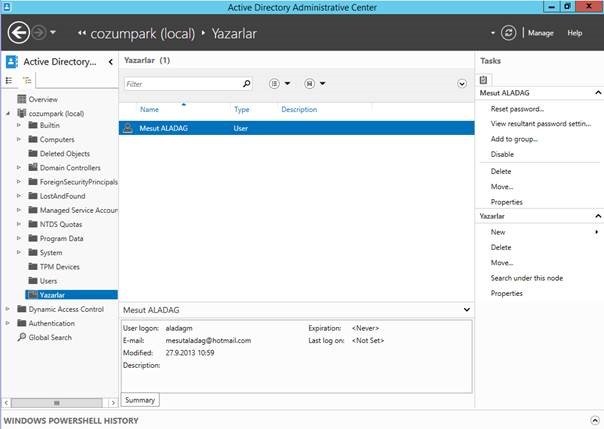Select the Computers folder
The height and width of the screenshot is (429, 604).
coord(57,139)
